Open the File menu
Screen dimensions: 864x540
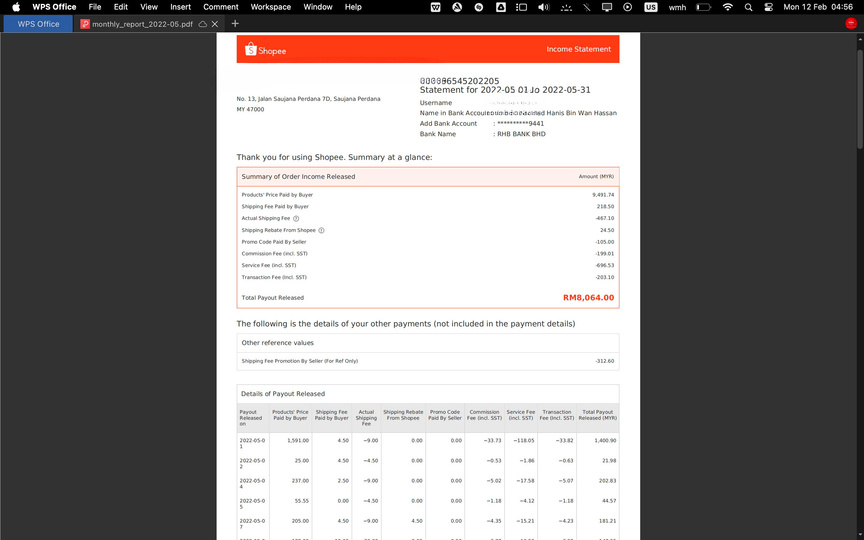point(95,7)
